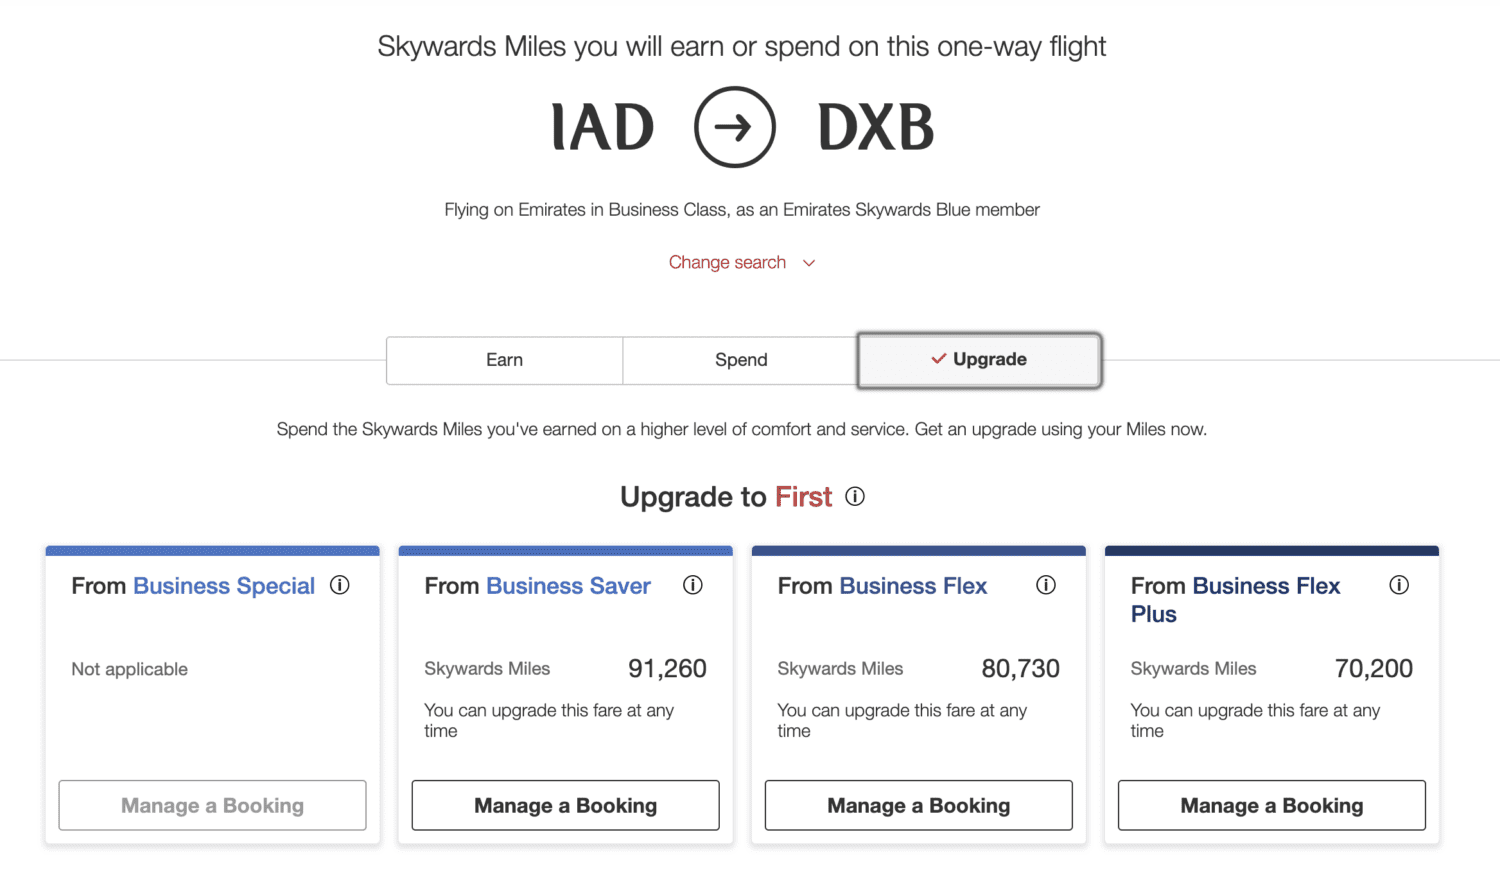This screenshot has width=1500, height=882.
Task: Click the Change search link
Action: tap(727, 262)
